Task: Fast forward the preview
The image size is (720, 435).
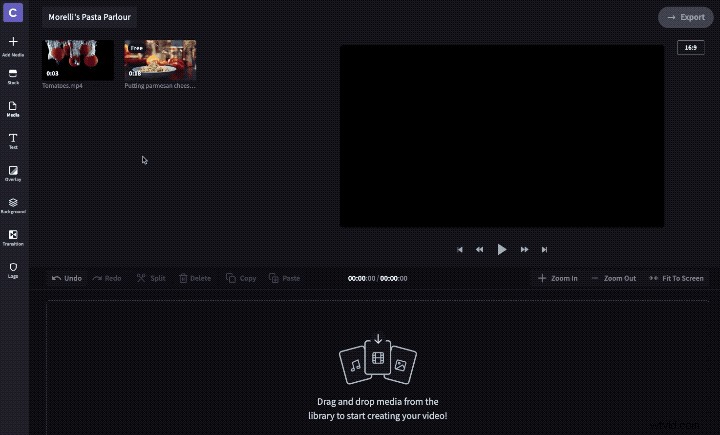Action: coord(524,249)
